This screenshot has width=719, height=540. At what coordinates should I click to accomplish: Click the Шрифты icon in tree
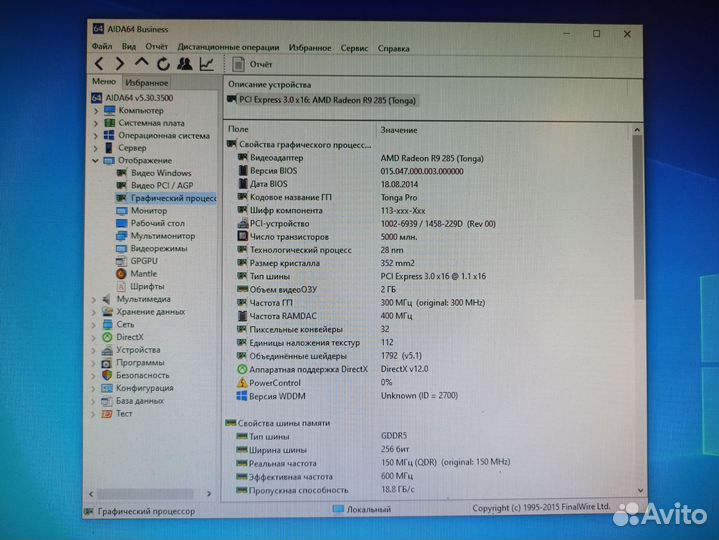[121, 287]
